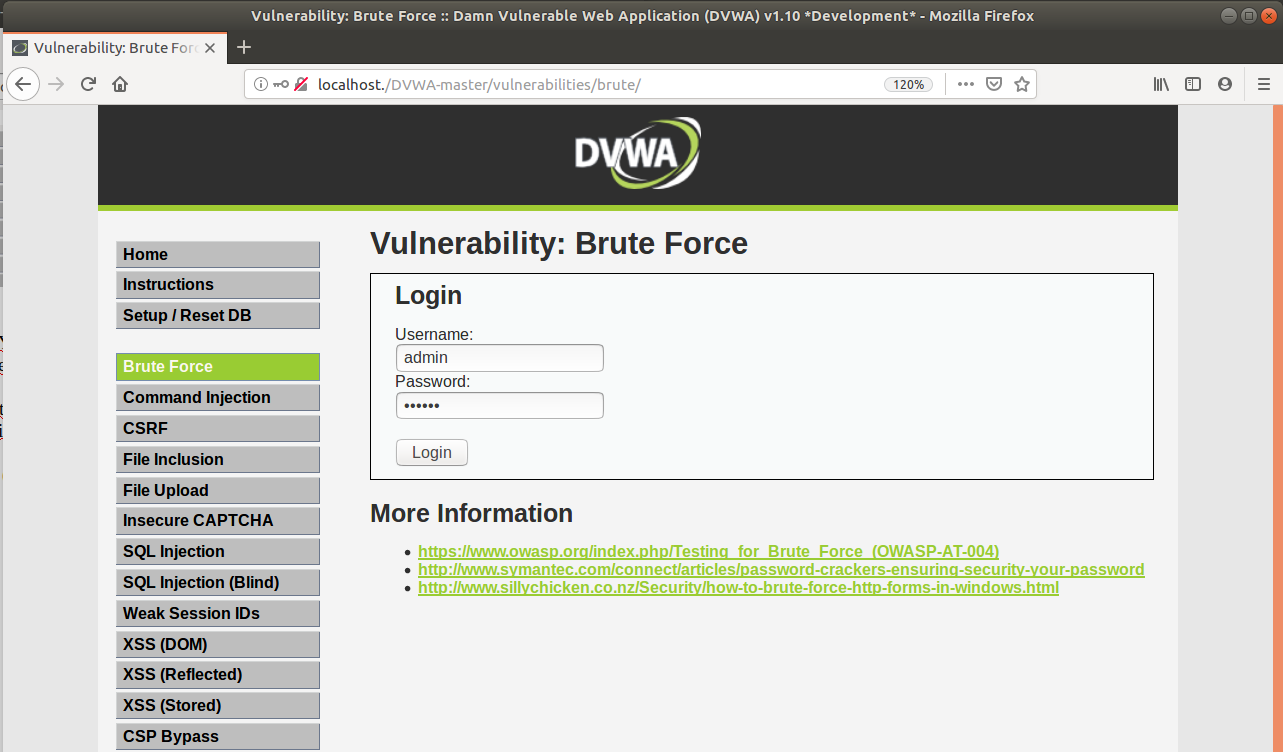Open SQL Injection (Blind) page
Viewport: 1283px width, 752px height.
pos(218,583)
